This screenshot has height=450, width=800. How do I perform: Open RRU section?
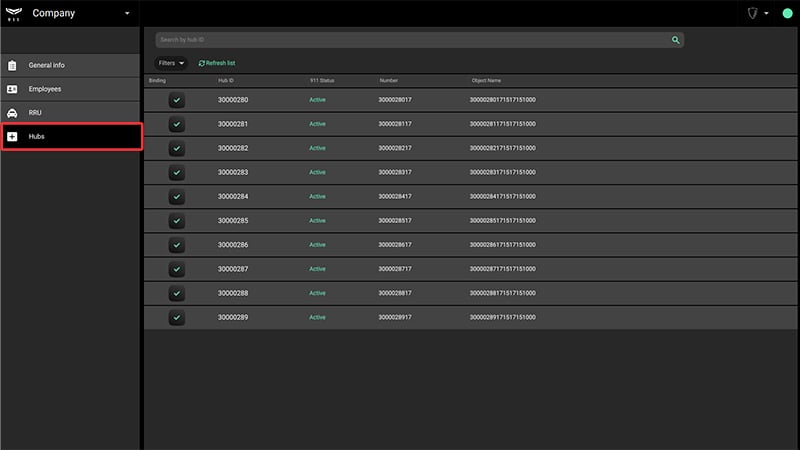70,113
